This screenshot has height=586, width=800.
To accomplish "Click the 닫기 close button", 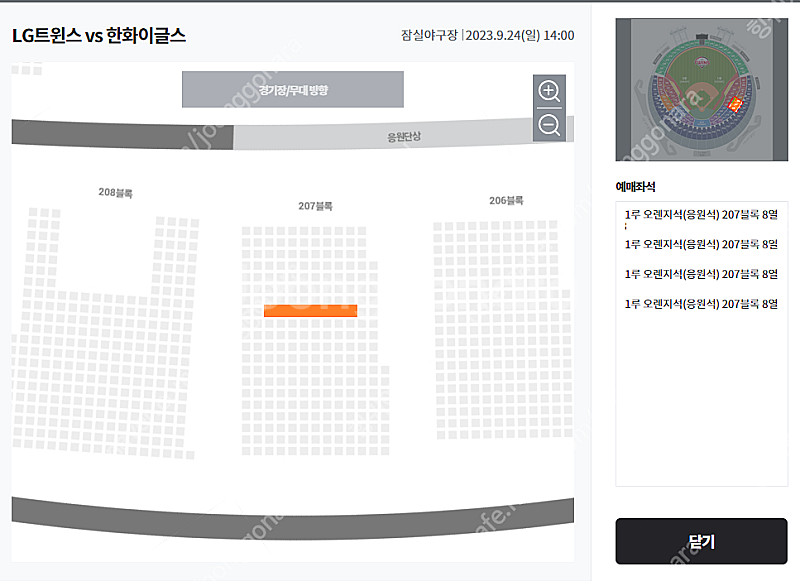I will click(x=701, y=541).
